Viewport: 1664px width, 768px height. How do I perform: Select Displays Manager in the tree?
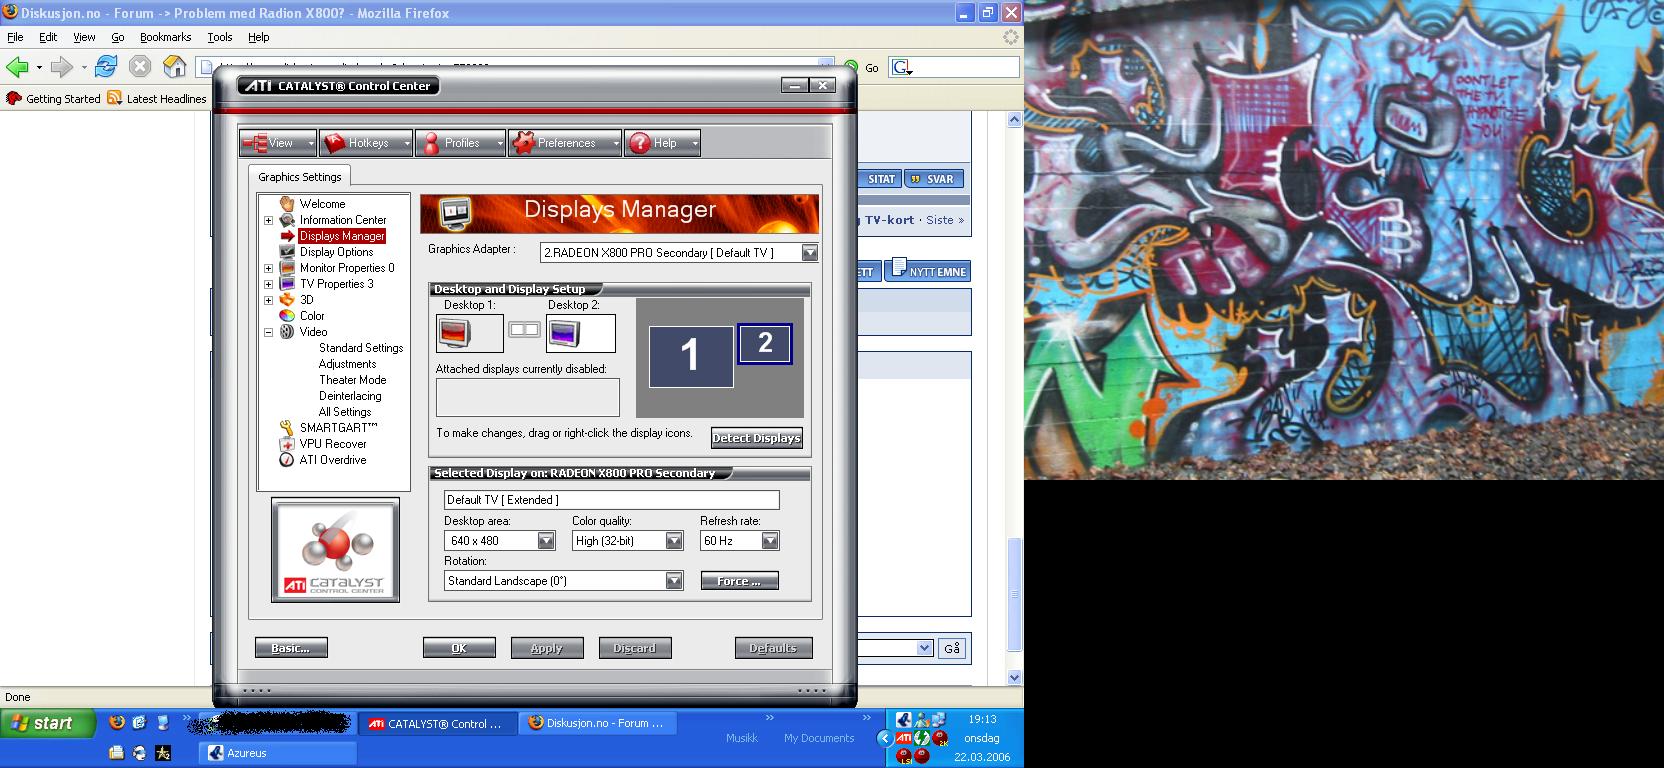pos(342,236)
